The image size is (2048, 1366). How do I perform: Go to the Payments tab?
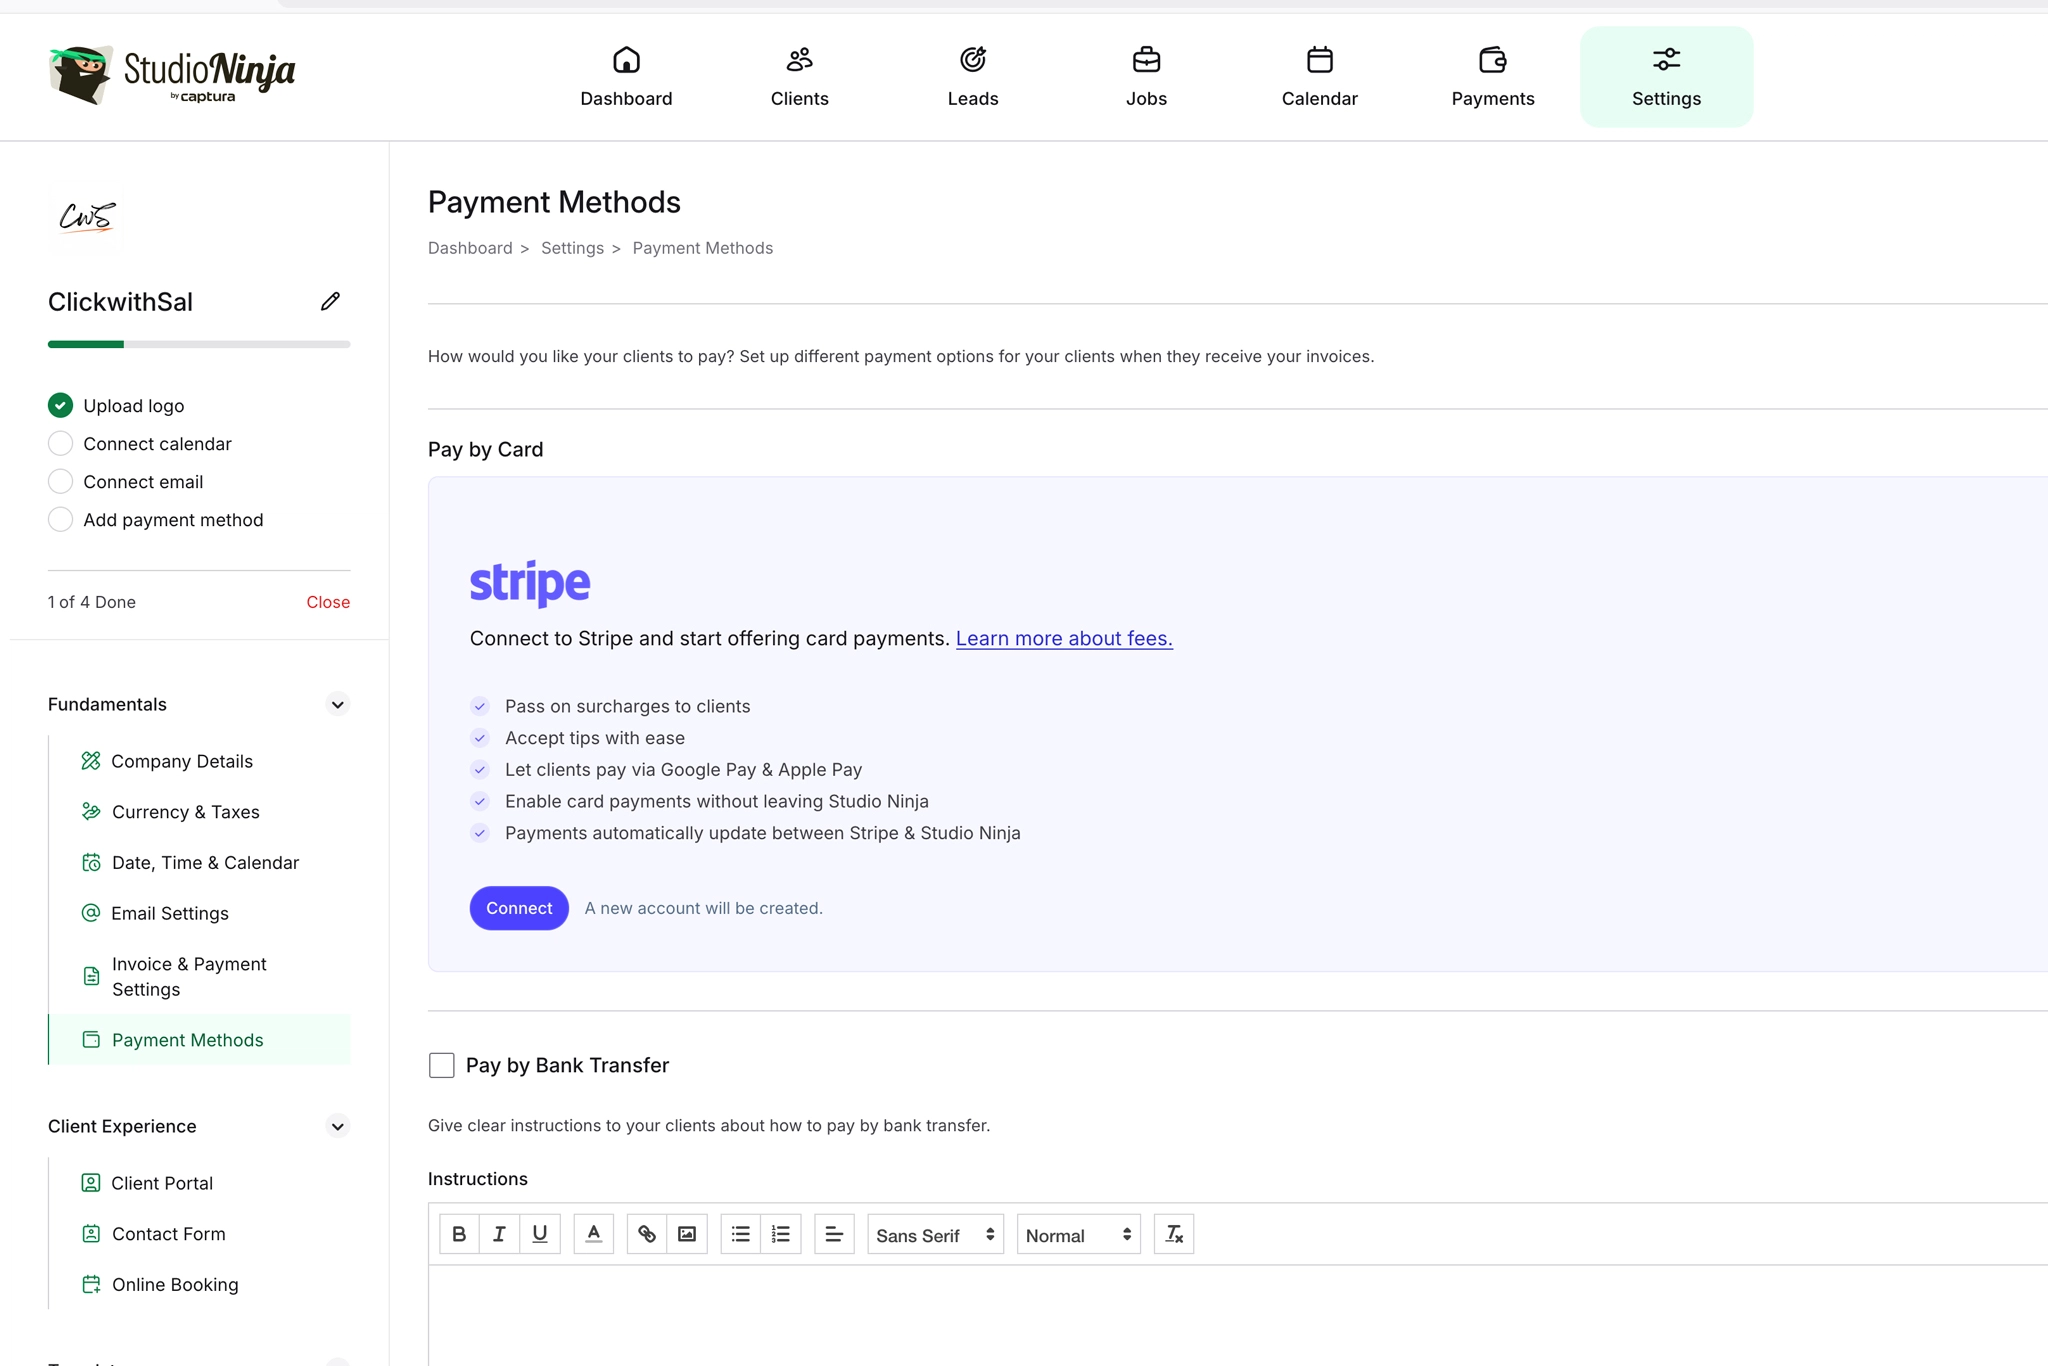[x=1493, y=77]
